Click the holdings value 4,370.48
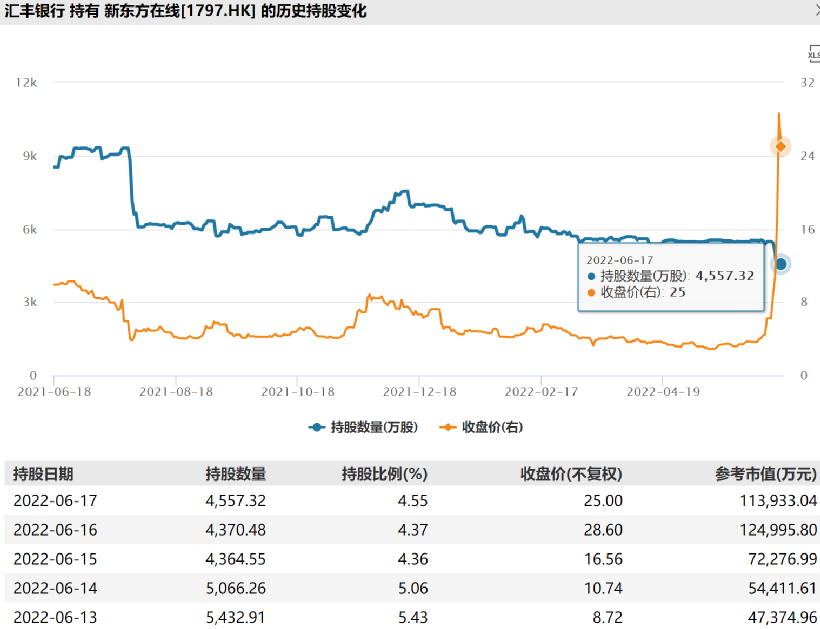Screen dimensions: 820x629 235,530
